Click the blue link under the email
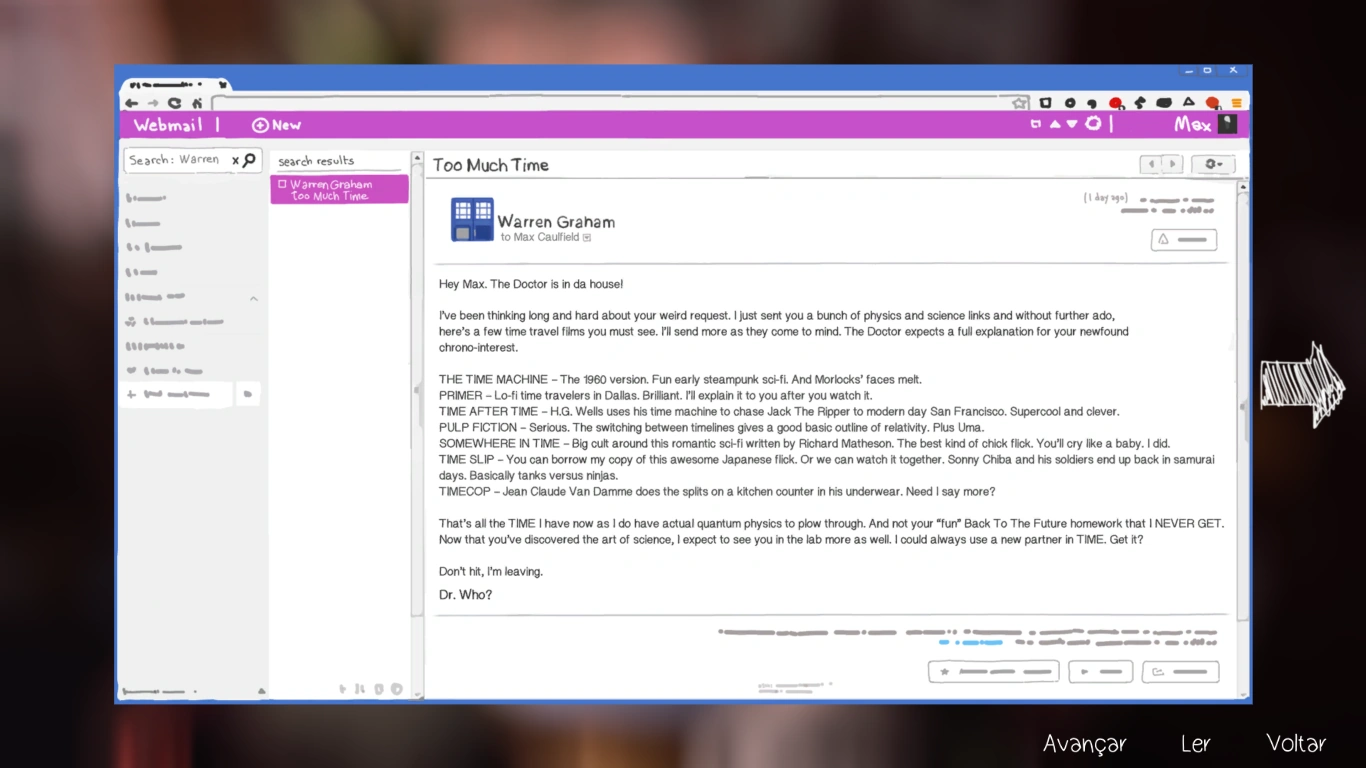Image resolution: width=1366 pixels, height=768 pixels. pos(971,643)
